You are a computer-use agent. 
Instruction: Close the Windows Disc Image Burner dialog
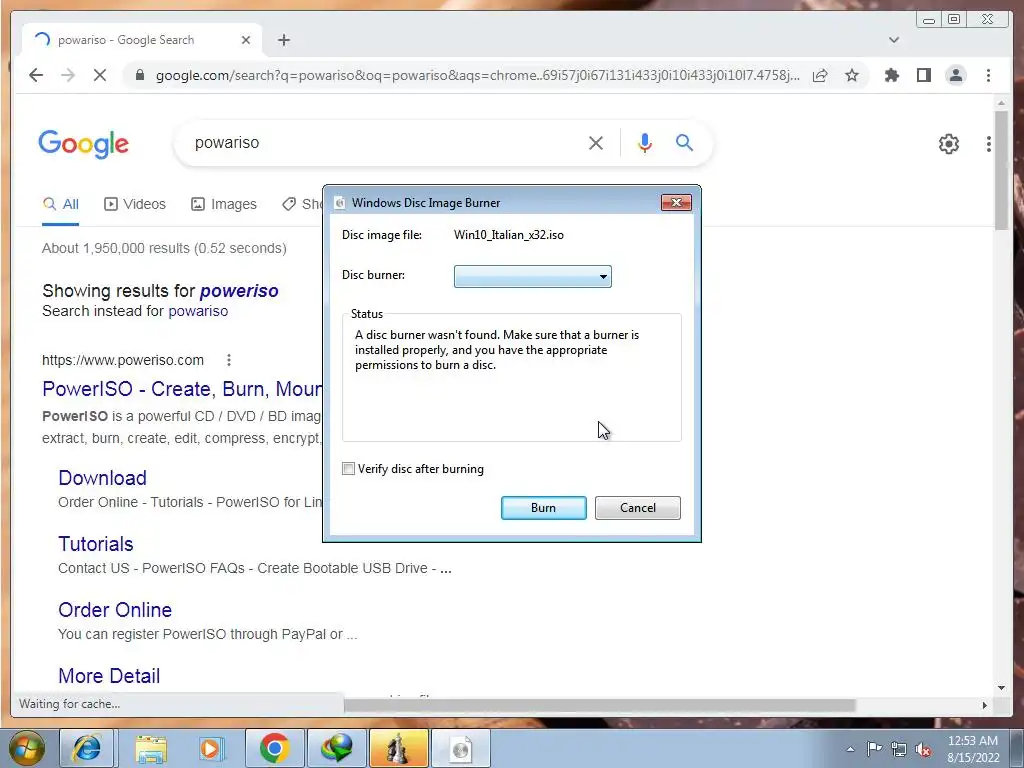(x=676, y=202)
